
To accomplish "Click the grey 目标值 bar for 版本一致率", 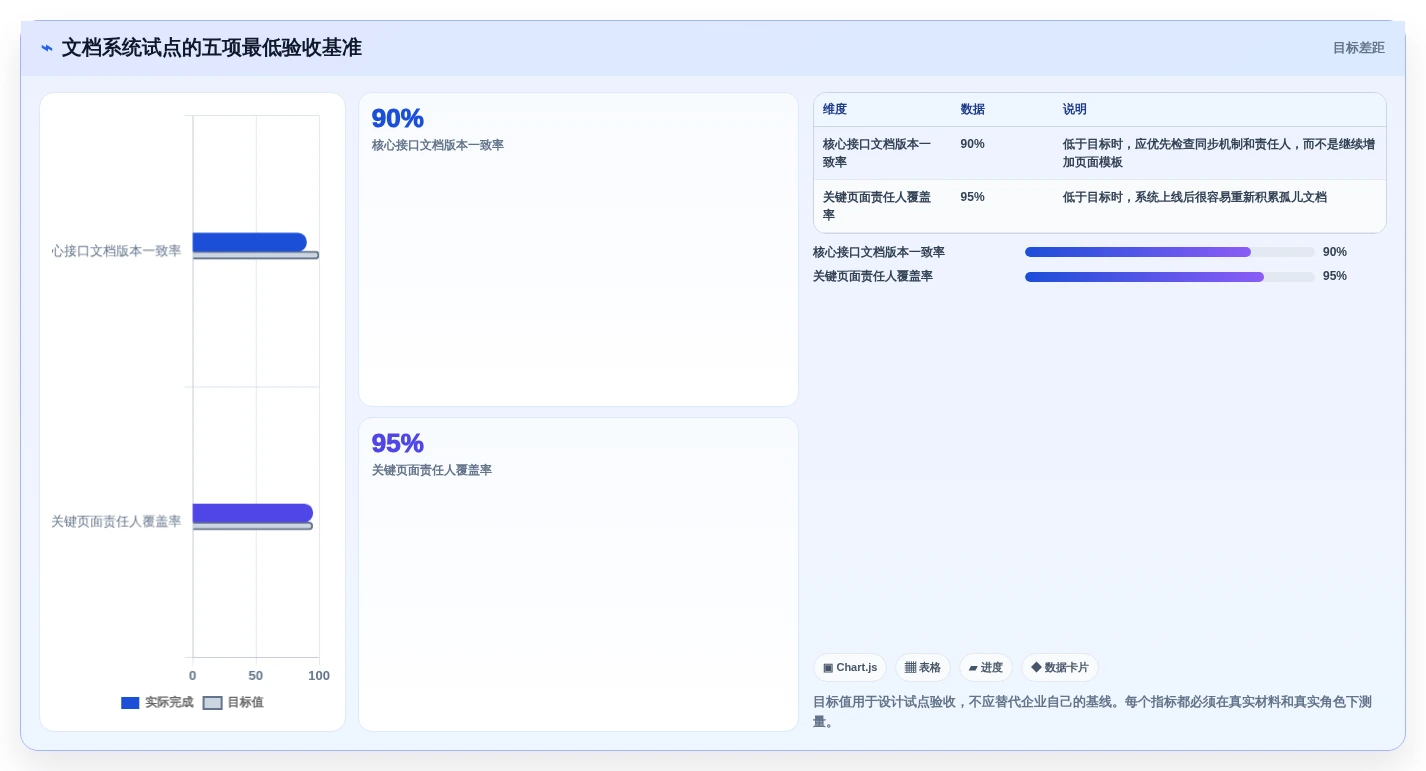I will [x=256, y=256].
